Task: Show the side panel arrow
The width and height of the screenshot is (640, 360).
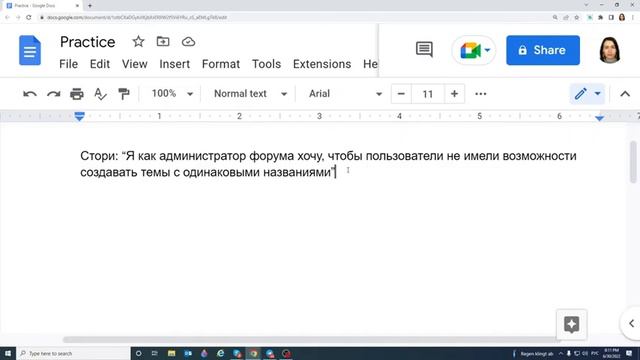Action: click(x=631, y=324)
